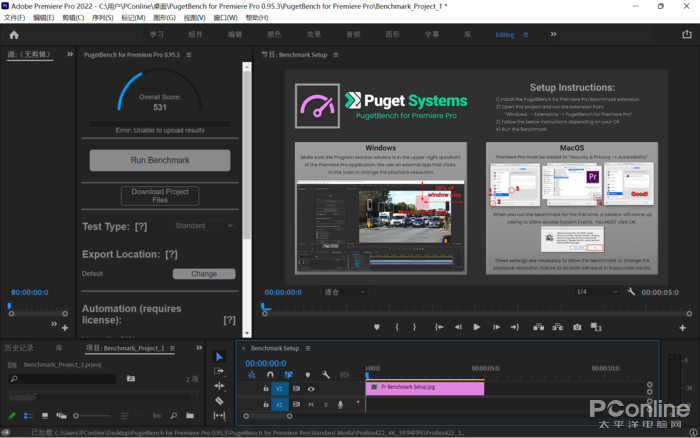This screenshot has height=438, width=700.
Task: Open Program monitor panel menu
Action: (x=336, y=54)
